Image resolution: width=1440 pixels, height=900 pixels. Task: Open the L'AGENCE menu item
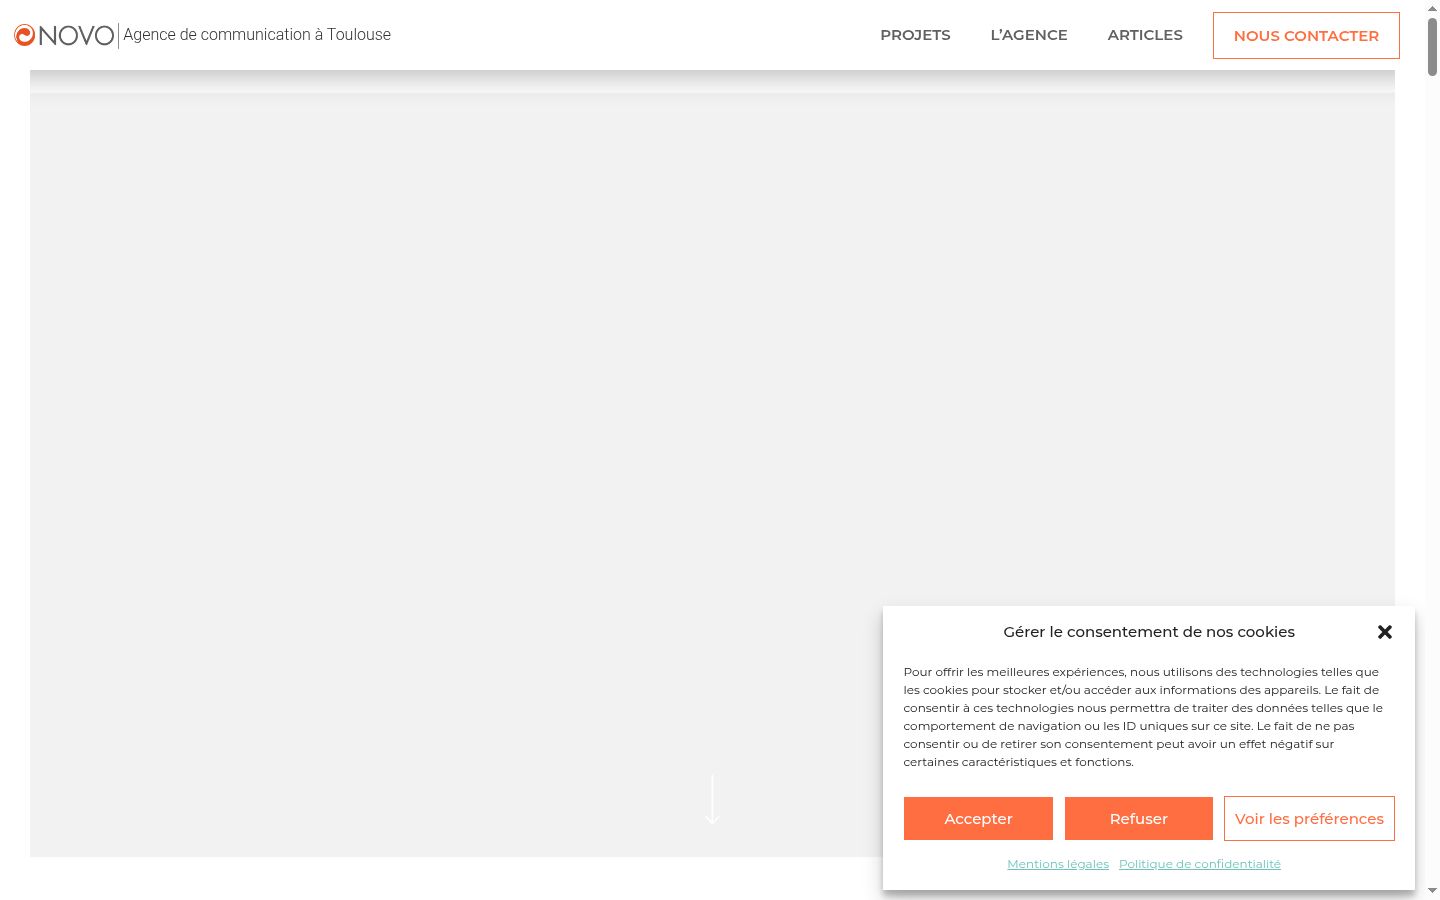pos(1029,35)
